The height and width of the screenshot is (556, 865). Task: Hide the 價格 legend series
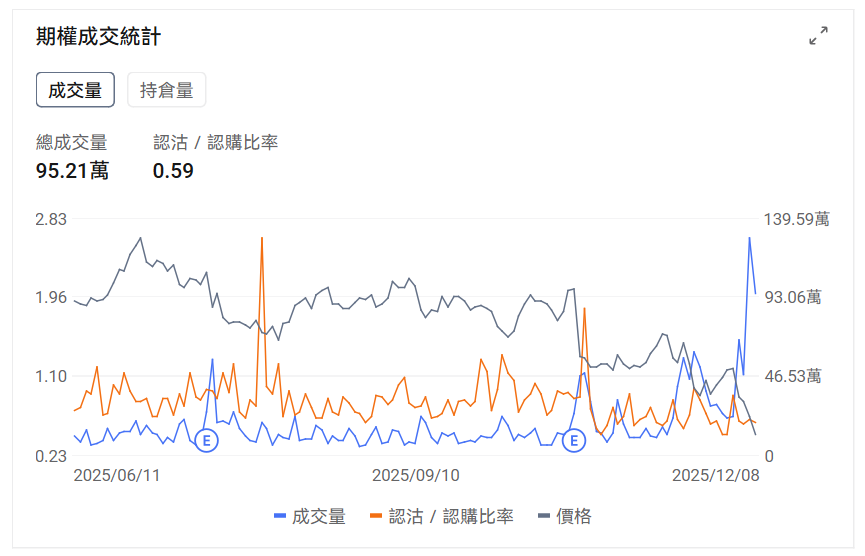pos(565,516)
